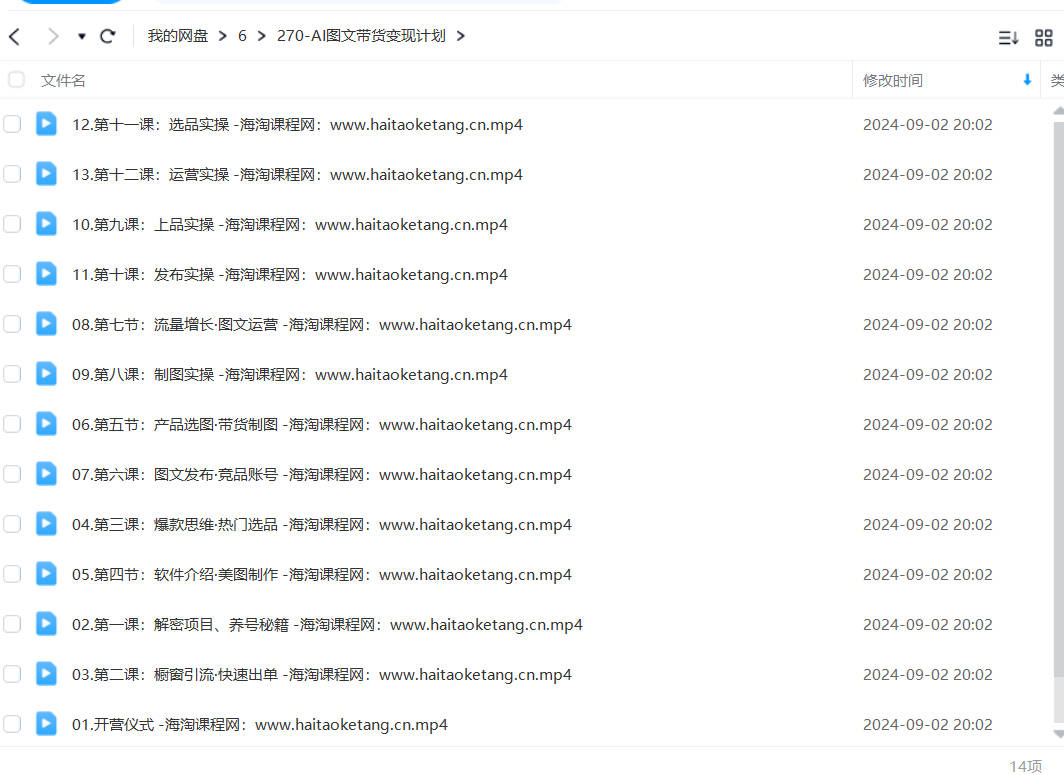Click the scrollbar up arrow

(x=1059, y=111)
